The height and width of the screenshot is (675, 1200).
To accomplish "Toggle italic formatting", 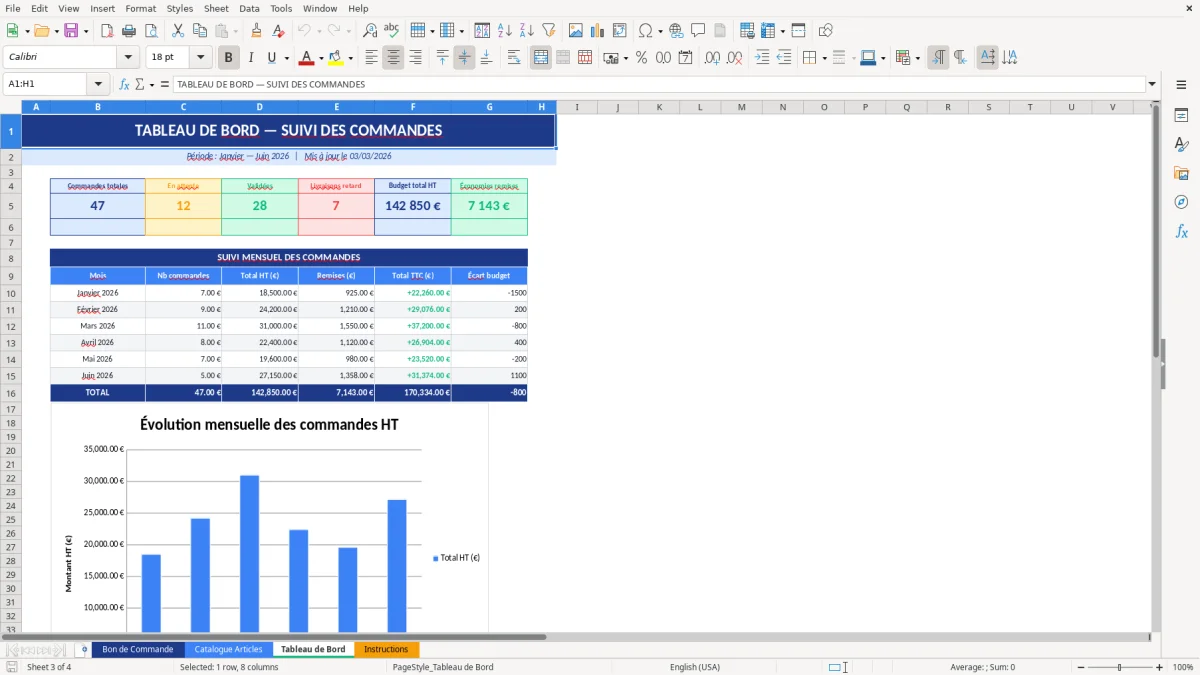I will (250, 57).
